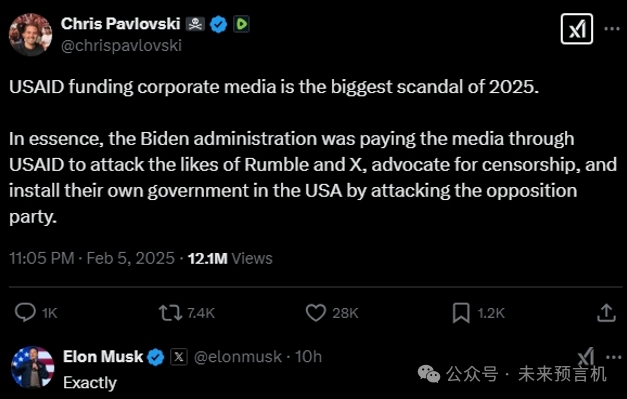This screenshot has height=399, width=627.
Task: Open more options on Elon Musk's reply
Action: [613, 357]
